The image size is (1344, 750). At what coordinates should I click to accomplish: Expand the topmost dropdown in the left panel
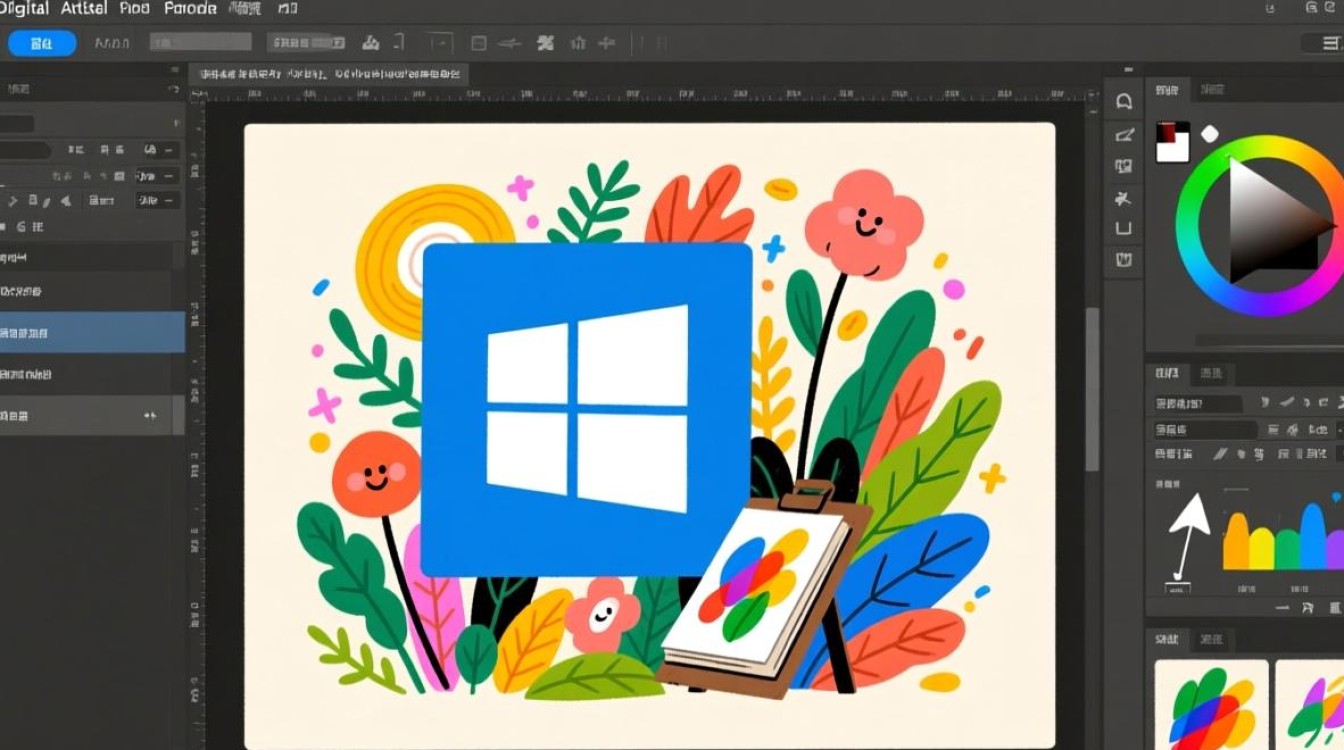[x=155, y=150]
